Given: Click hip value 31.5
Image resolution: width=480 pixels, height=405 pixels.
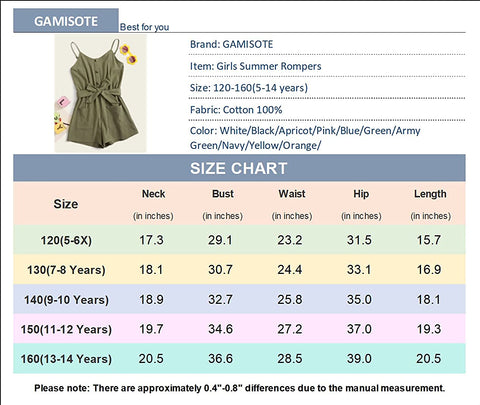Looking at the screenshot, I should [x=359, y=240].
